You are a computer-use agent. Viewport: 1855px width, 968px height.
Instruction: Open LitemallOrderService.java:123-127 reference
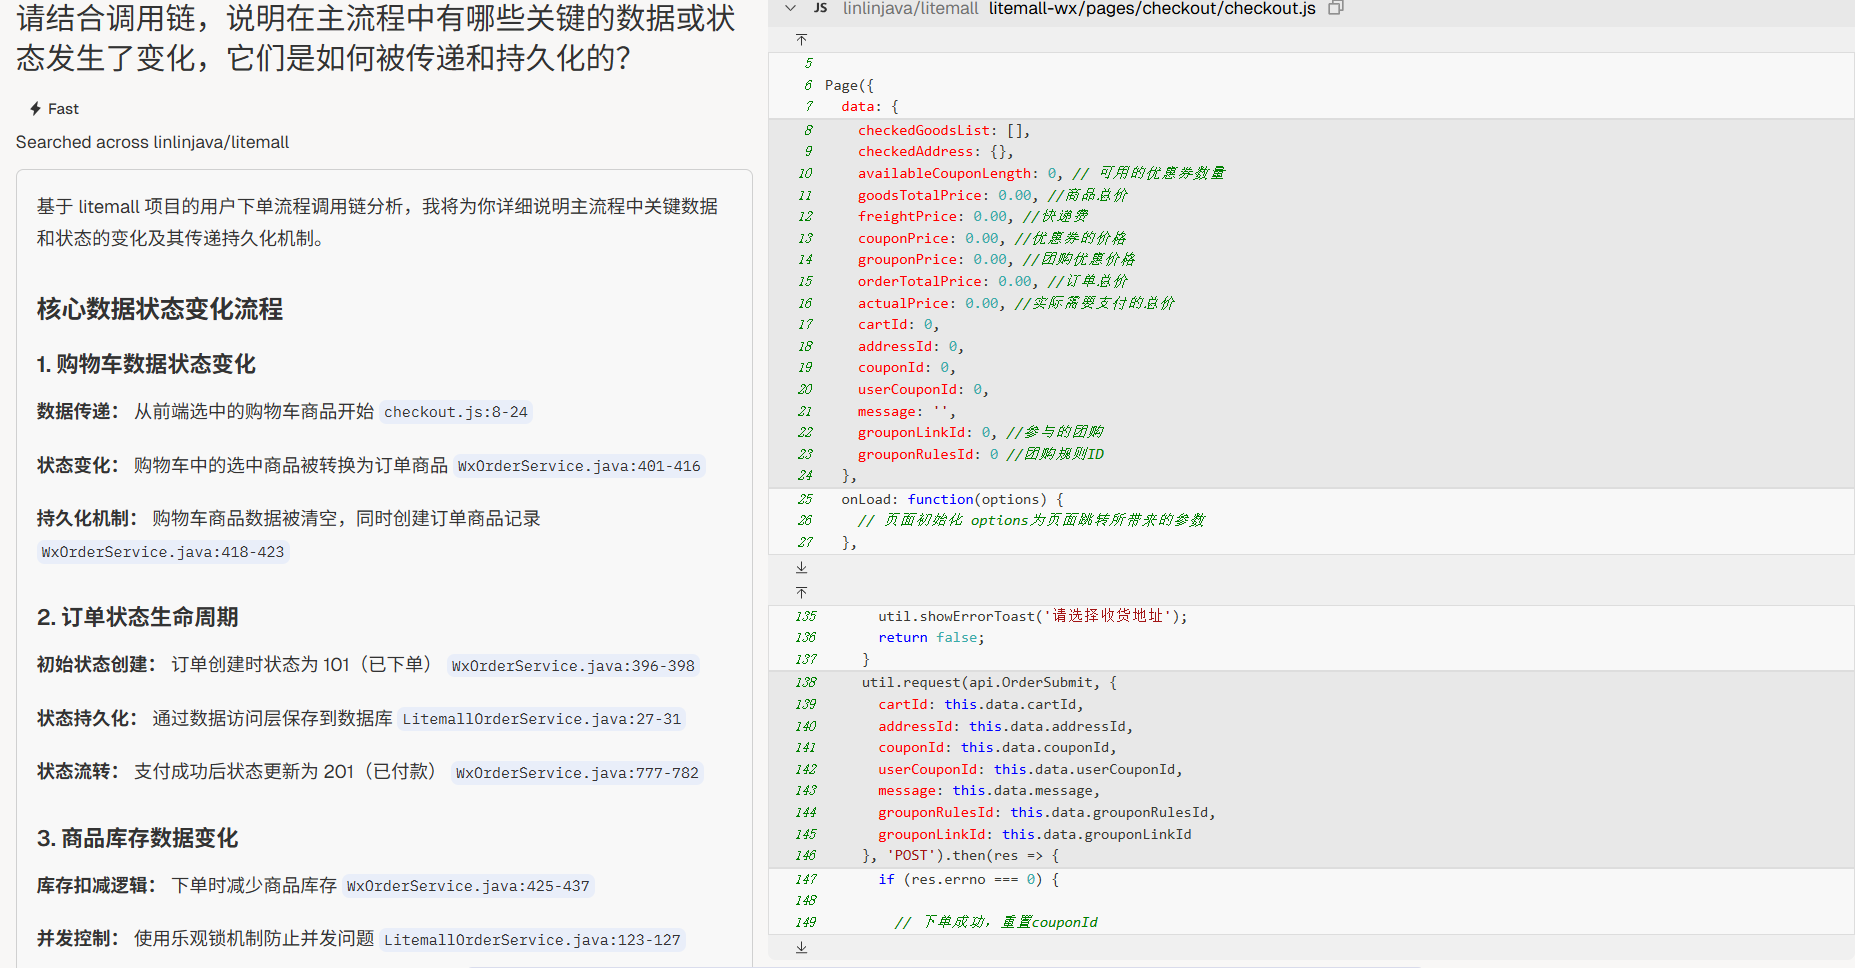tap(532, 940)
